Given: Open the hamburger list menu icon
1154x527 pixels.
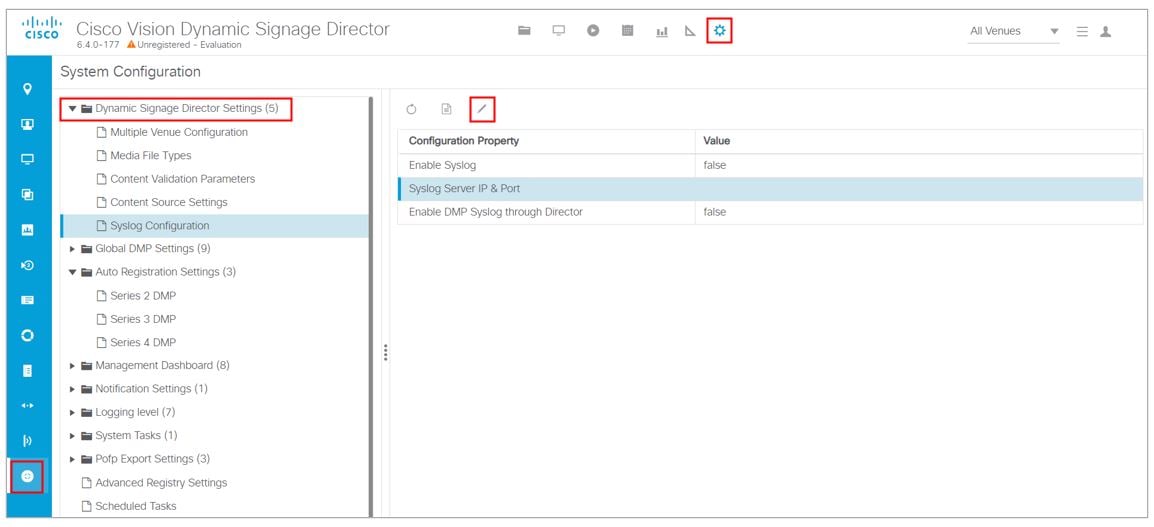Looking at the screenshot, I should click(x=1082, y=32).
